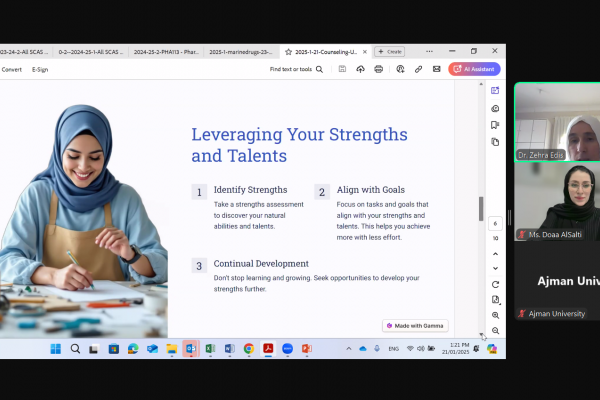Click the Find text or tools search
The width and height of the screenshot is (600, 400).
(297, 69)
